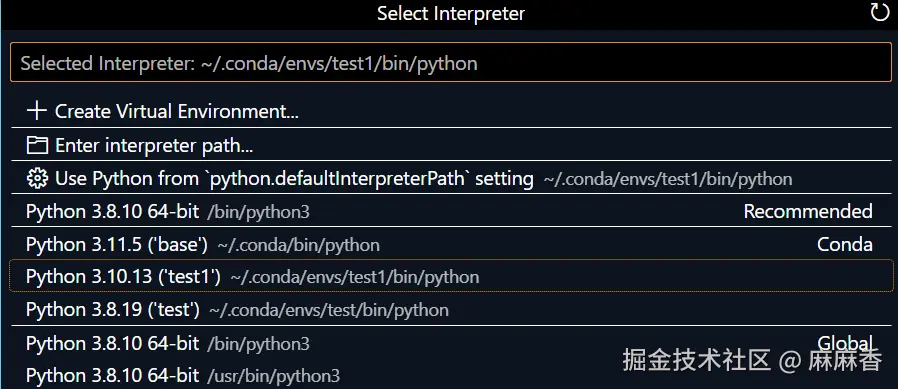Click the gear icon for defaultInterpreterPath setting
Image resolution: width=898 pixels, height=389 pixels.
tap(37, 179)
